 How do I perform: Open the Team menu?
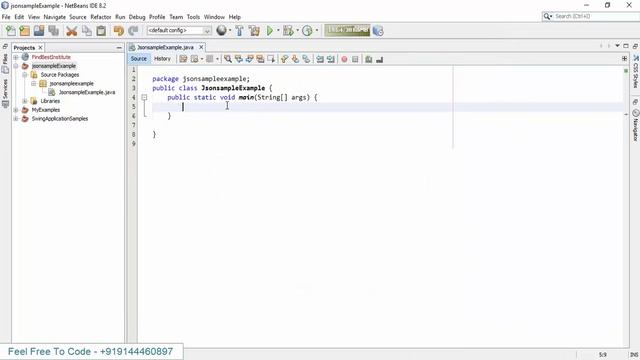pyautogui.click(x=176, y=17)
